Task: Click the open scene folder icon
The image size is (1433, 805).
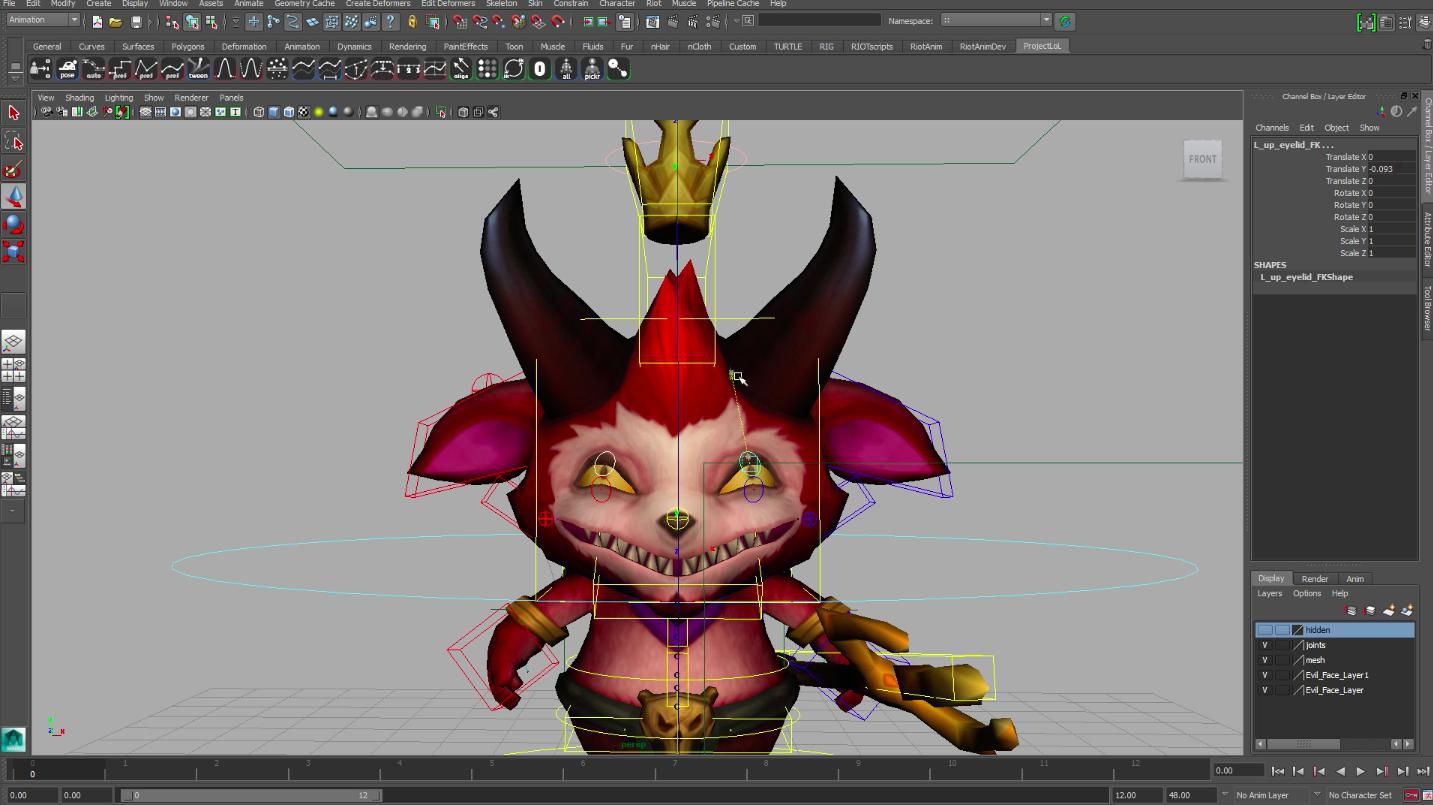Action: pos(116,21)
